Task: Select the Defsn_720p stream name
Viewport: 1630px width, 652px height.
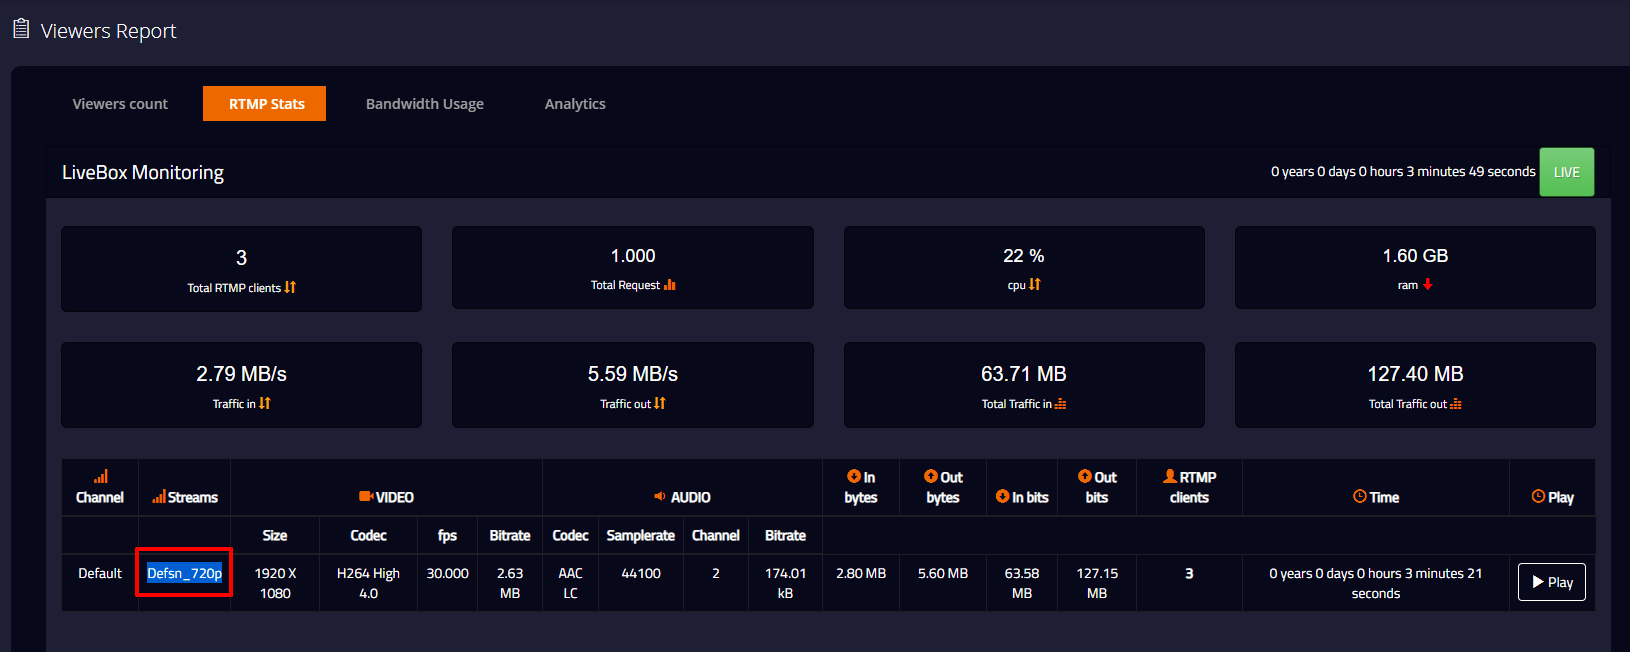Action: [x=185, y=573]
